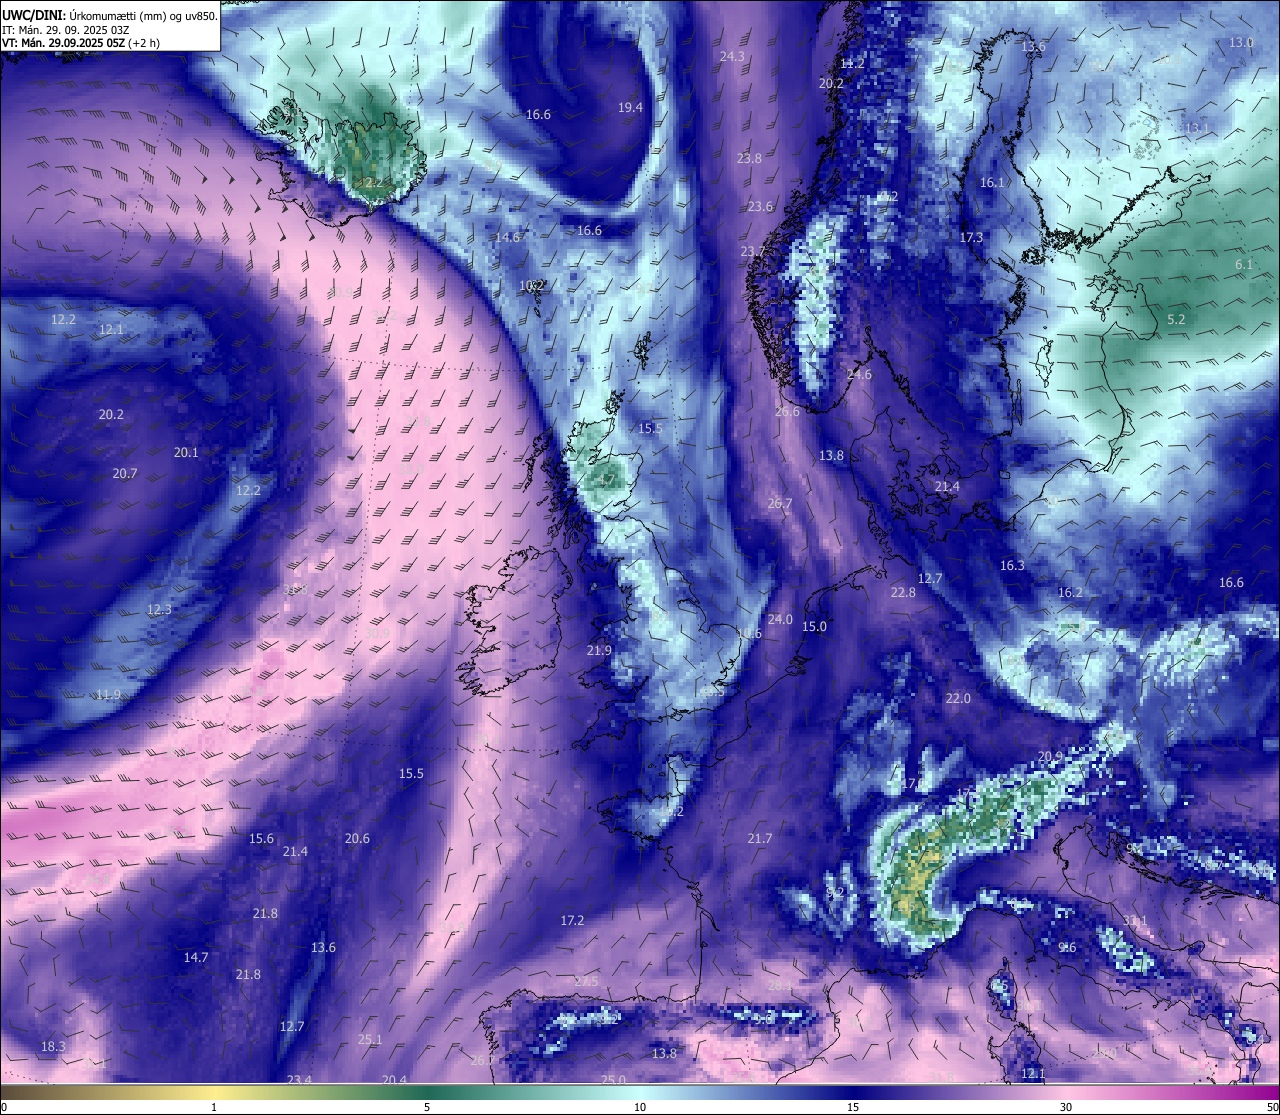Click the 16.3 value label
This screenshot has width=1280, height=1115.
point(1012,565)
